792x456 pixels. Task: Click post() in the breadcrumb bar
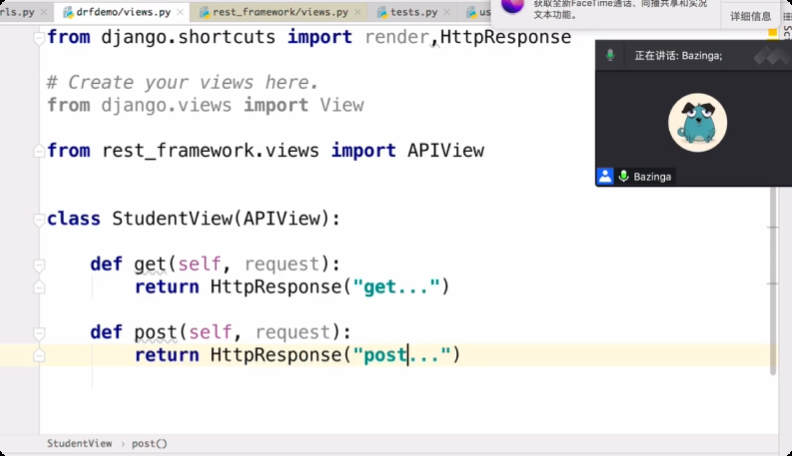pos(149,443)
